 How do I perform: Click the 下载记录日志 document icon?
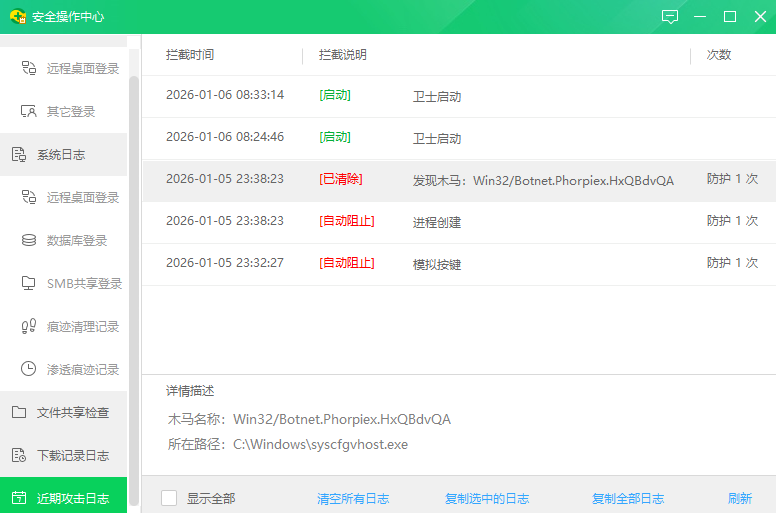click(x=18, y=455)
